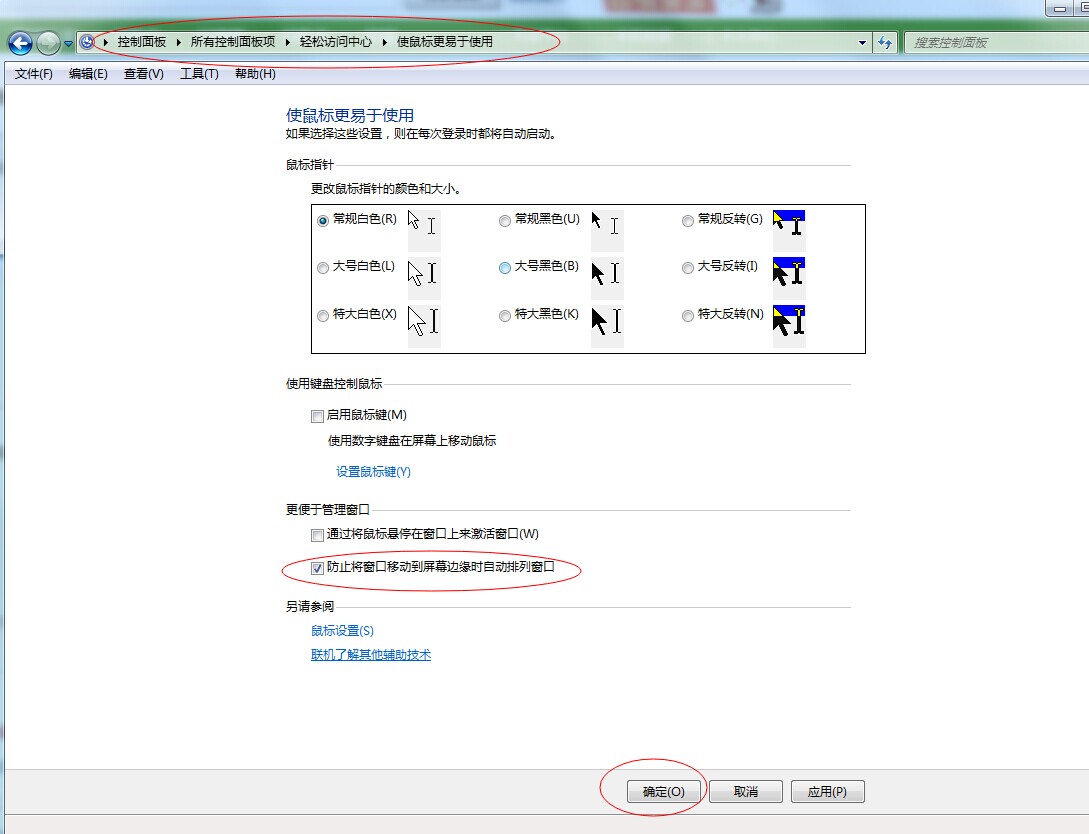This screenshot has height=834, width=1089.
Task: Expand the arrow after 控制面板 breadcrumb
Action: pos(178,42)
